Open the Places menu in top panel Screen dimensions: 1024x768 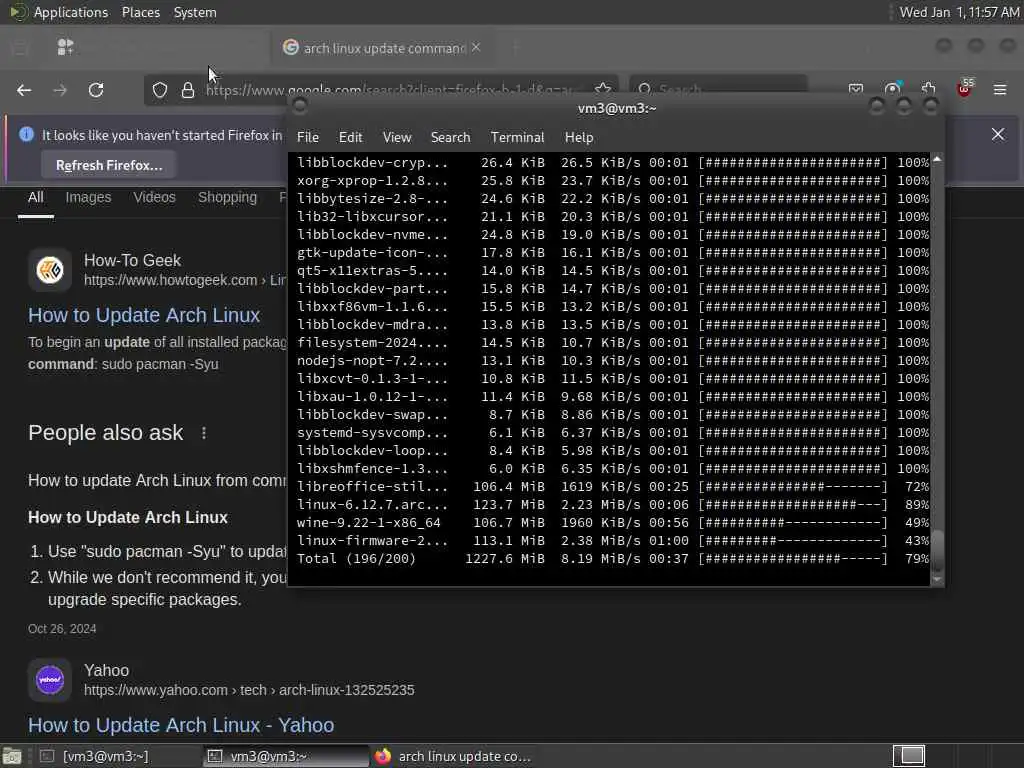pos(141,12)
